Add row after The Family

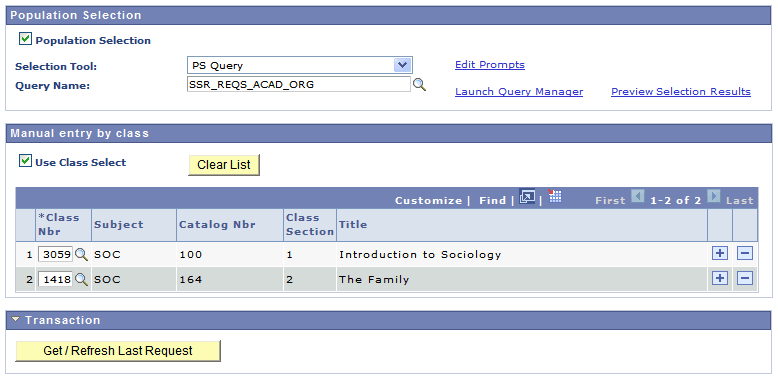pyautogui.click(x=719, y=278)
